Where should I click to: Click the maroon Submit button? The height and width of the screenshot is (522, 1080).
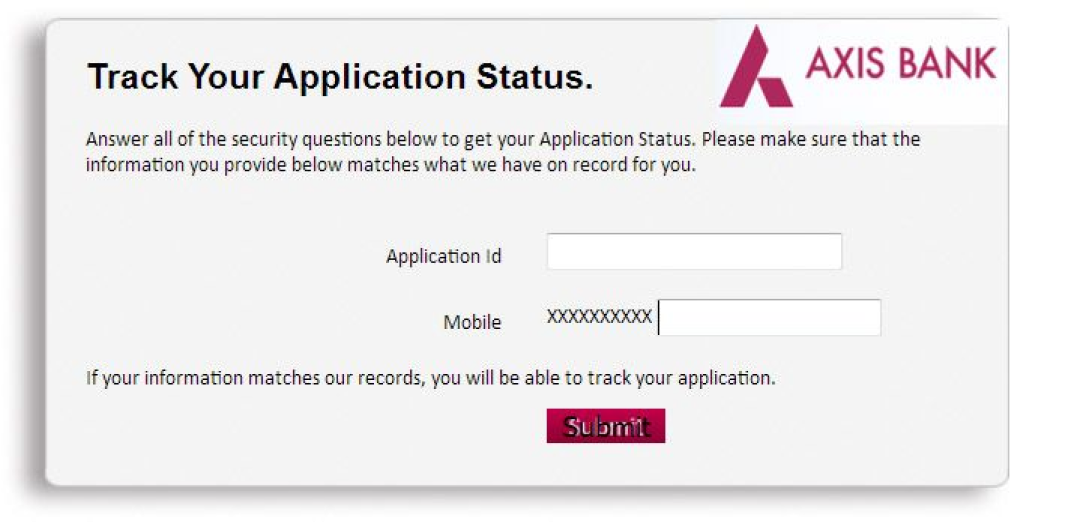click(x=606, y=426)
